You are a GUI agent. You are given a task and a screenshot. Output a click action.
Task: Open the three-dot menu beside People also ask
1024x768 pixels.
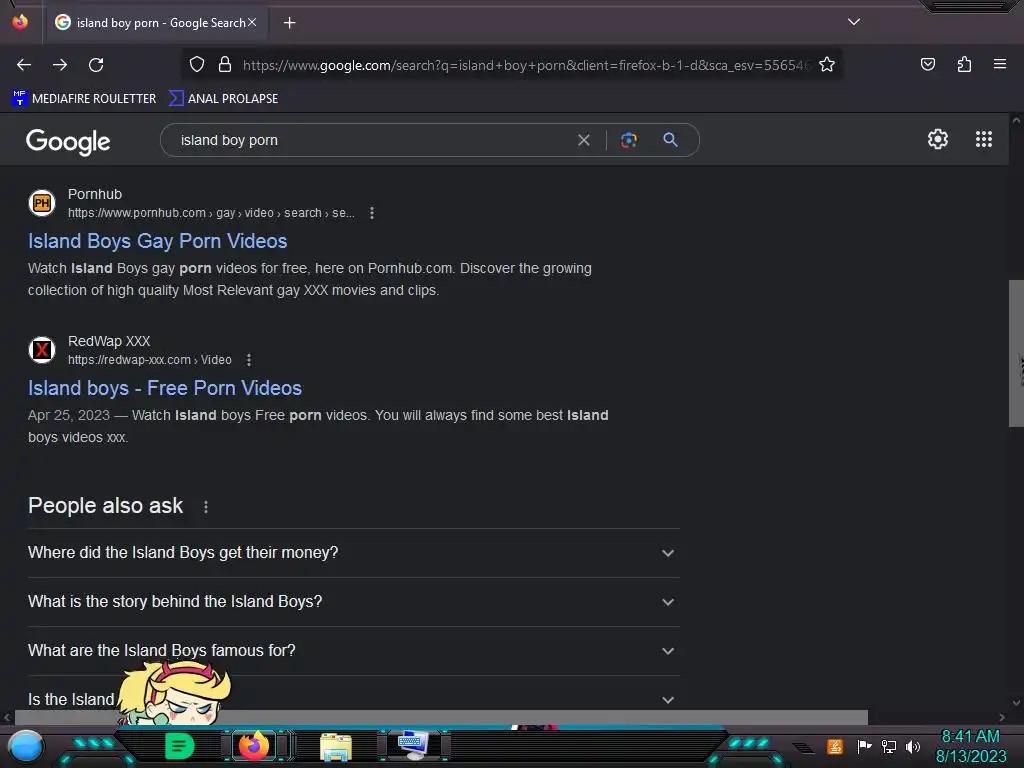point(206,507)
